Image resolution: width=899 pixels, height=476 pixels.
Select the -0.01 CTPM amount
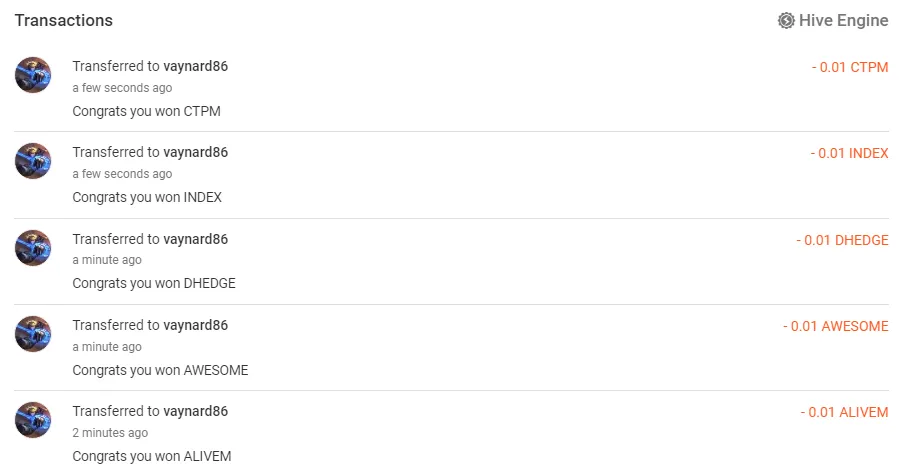click(x=850, y=67)
